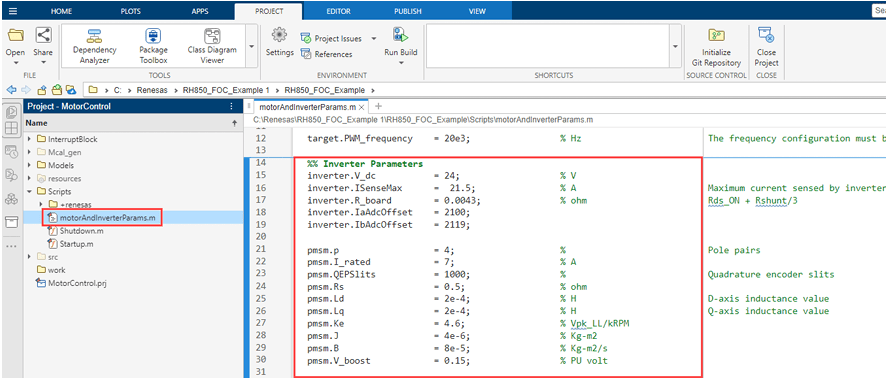Switch to the EDITOR ribbon tab

click(338, 11)
